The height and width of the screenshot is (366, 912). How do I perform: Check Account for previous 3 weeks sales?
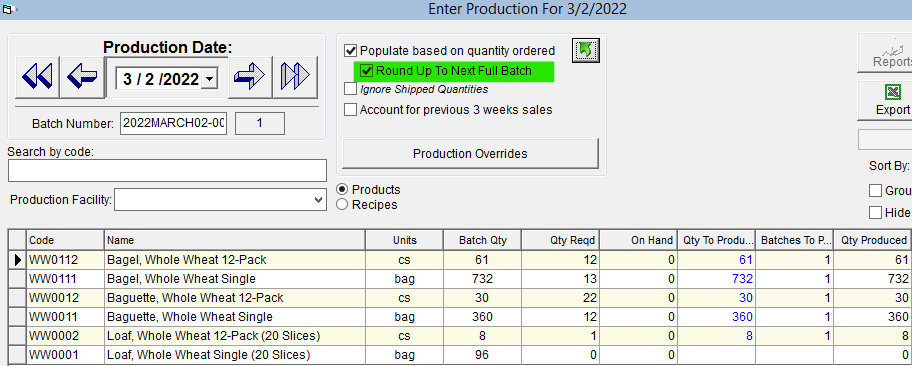coord(351,109)
